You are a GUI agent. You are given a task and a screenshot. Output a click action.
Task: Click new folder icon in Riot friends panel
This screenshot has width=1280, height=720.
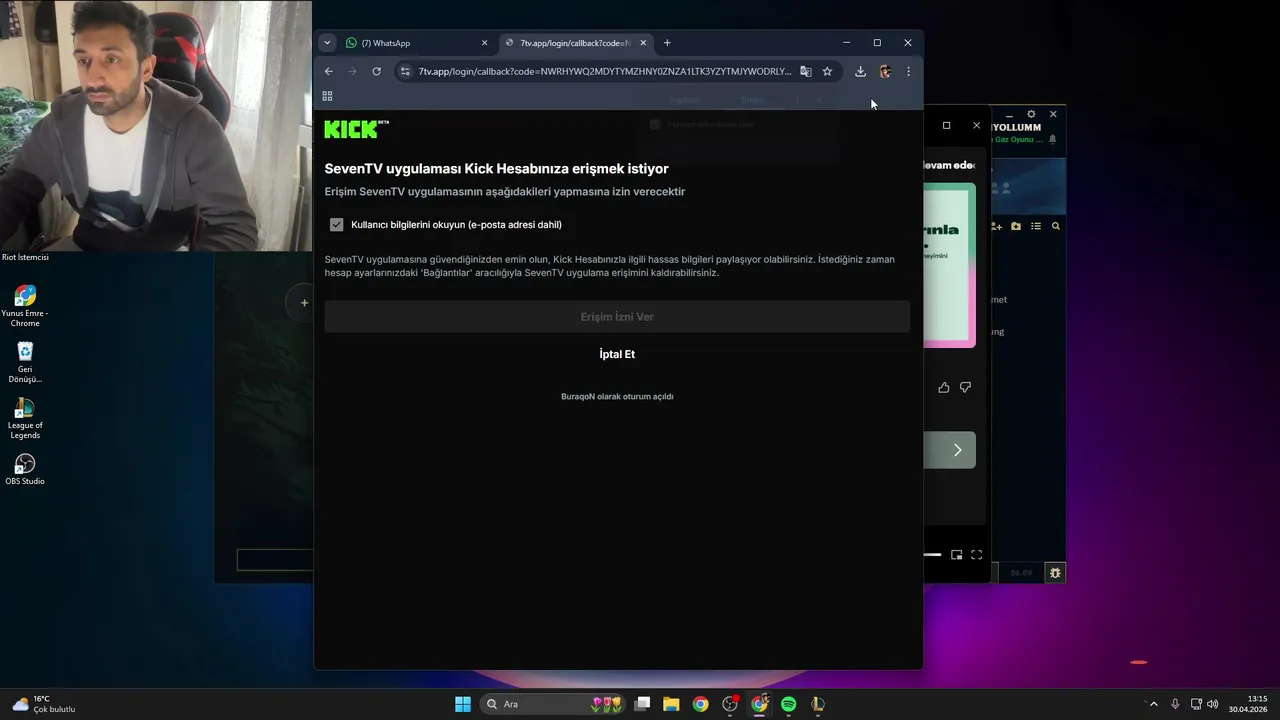[x=1016, y=226]
